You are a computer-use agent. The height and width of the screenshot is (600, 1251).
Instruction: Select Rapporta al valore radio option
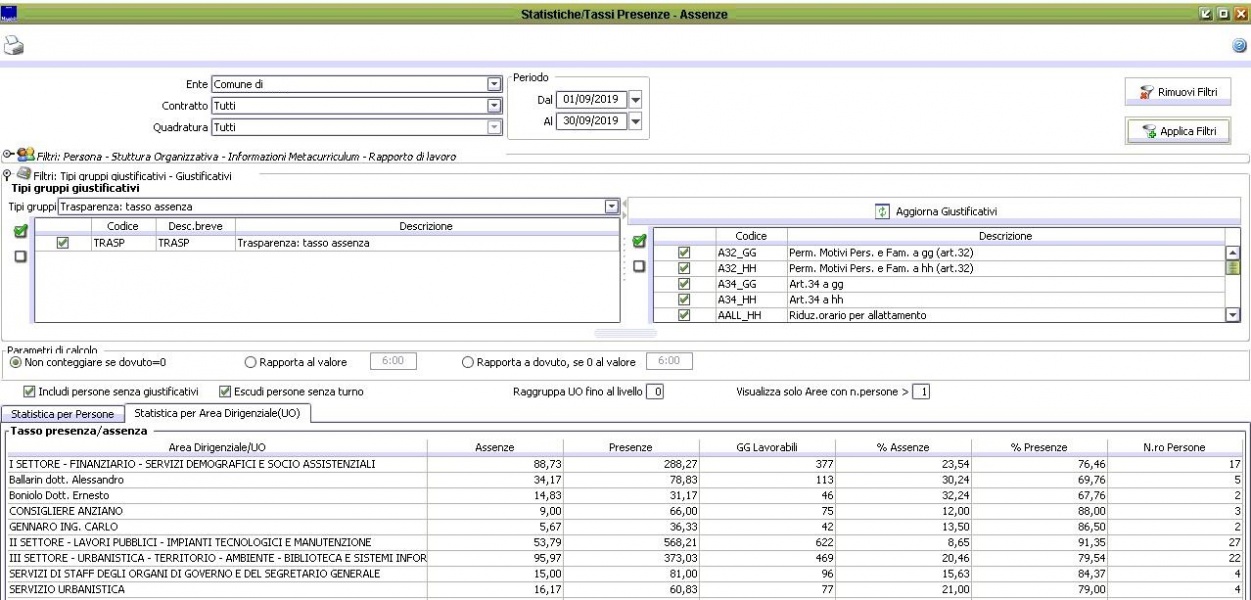251,362
